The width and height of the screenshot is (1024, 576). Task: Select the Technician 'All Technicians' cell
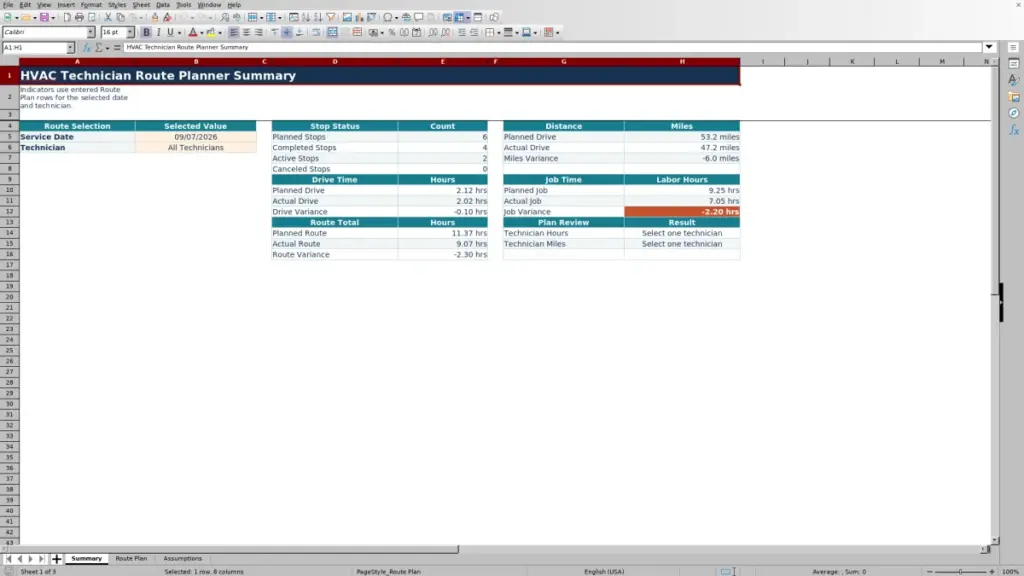pyautogui.click(x=195, y=148)
